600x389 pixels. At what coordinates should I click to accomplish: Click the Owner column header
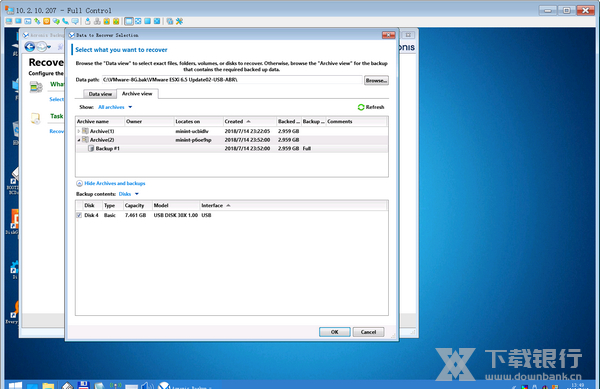click(149, 121)
